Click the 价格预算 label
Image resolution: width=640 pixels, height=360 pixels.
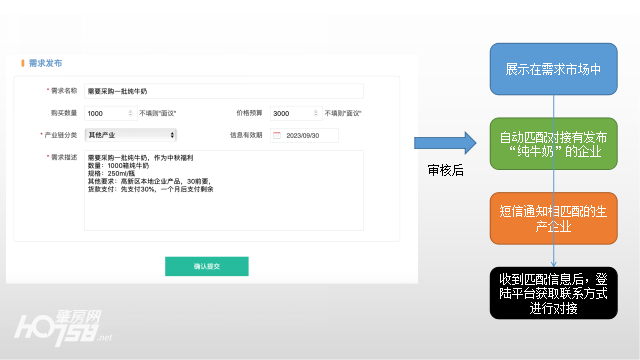[x=249, y=113]
